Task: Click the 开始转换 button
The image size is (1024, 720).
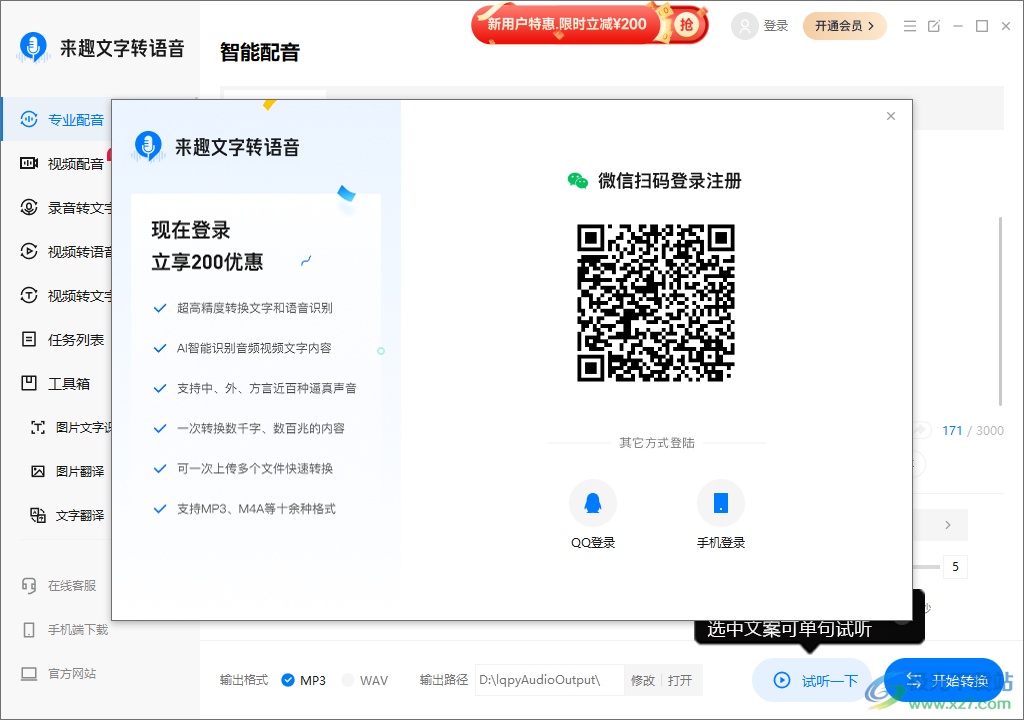Action: (x=944, y=680)
